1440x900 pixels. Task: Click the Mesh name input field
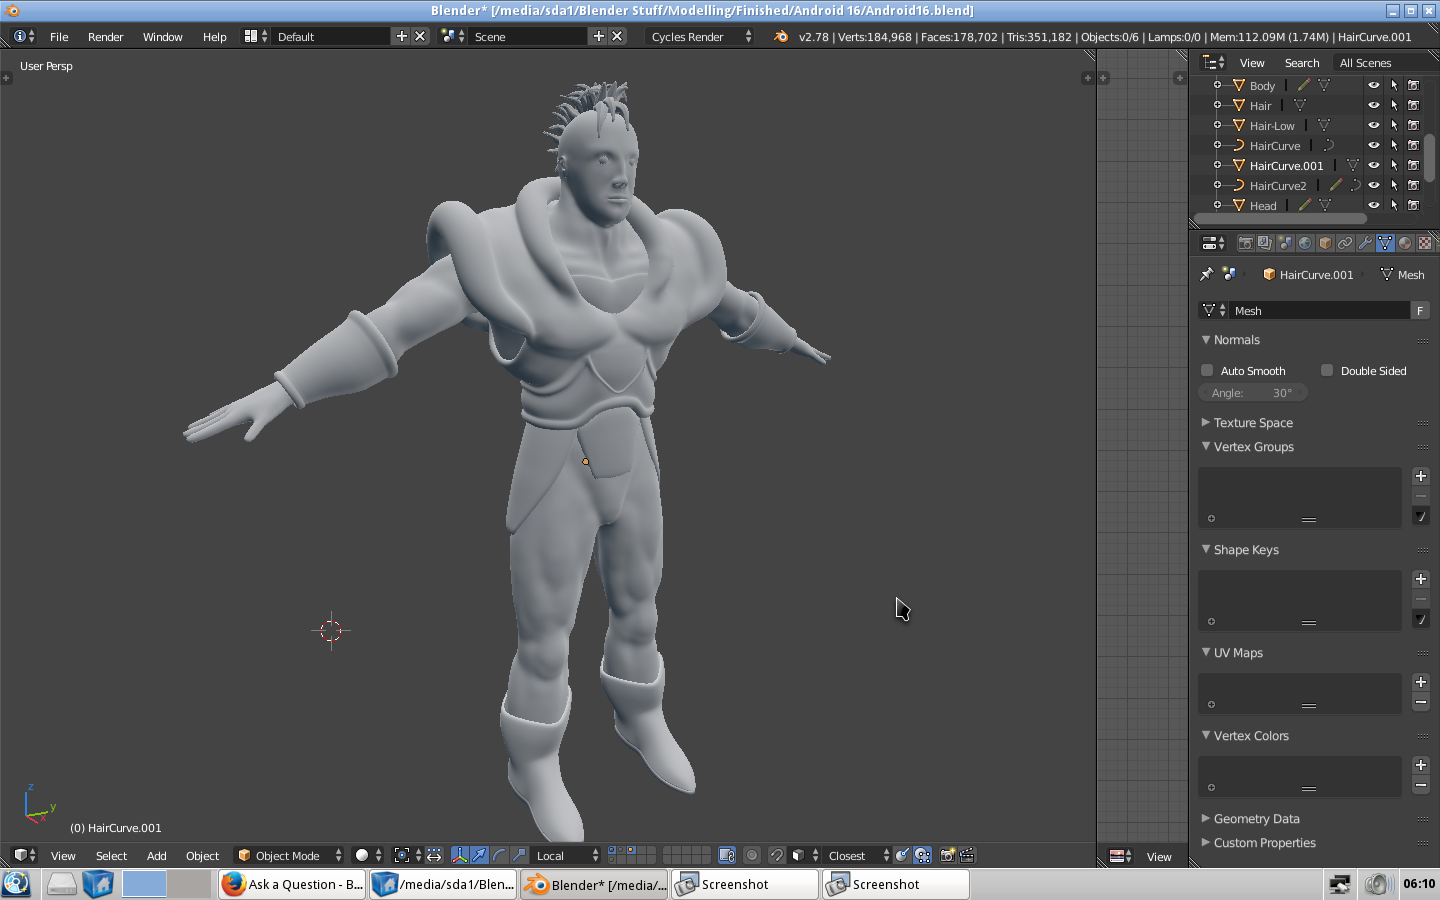click(x=1319, y=310)
